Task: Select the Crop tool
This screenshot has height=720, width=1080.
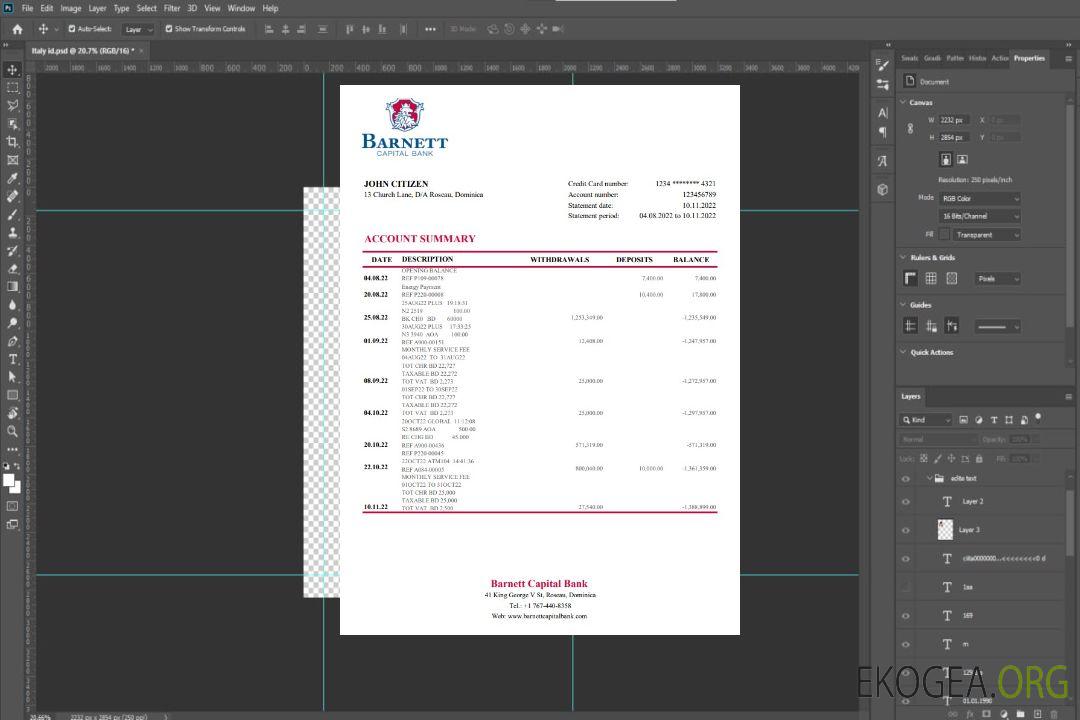Action: (12, 142)
